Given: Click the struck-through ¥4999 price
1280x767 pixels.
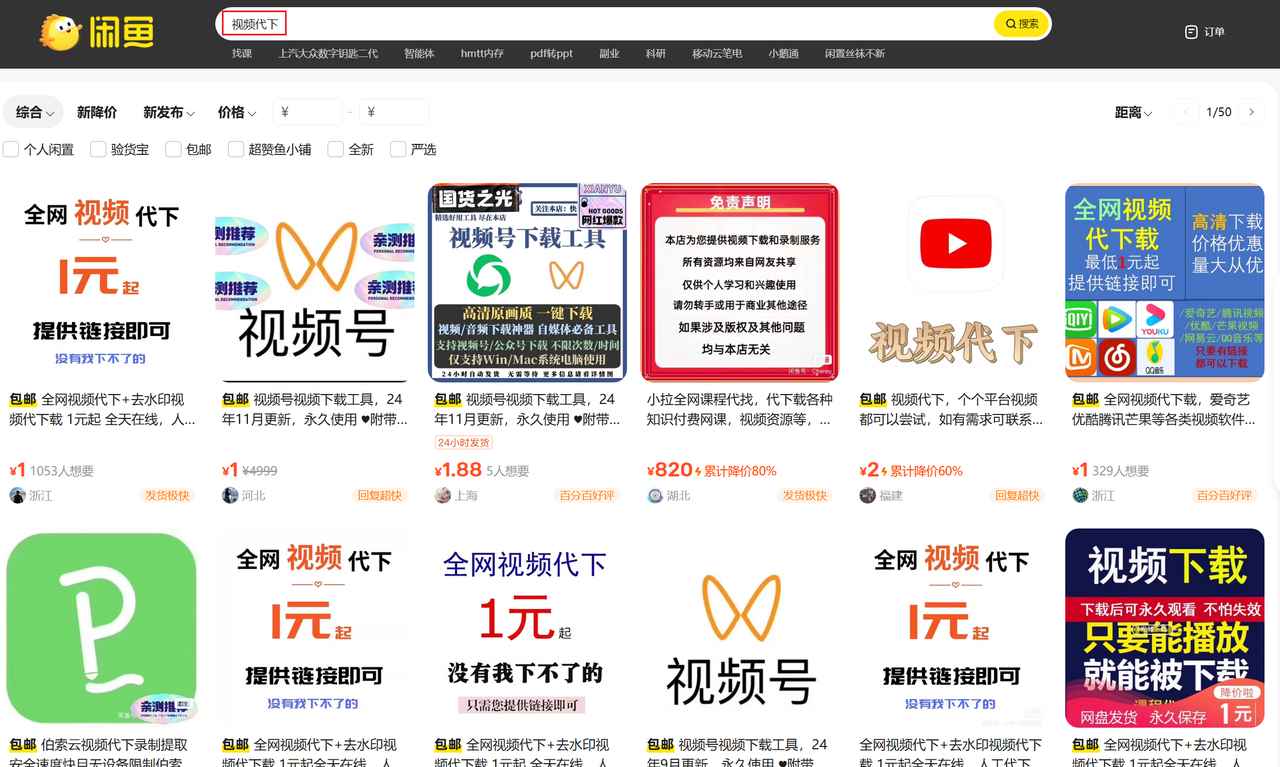Looking at the screenshot, I should click(x=260, y=470).
